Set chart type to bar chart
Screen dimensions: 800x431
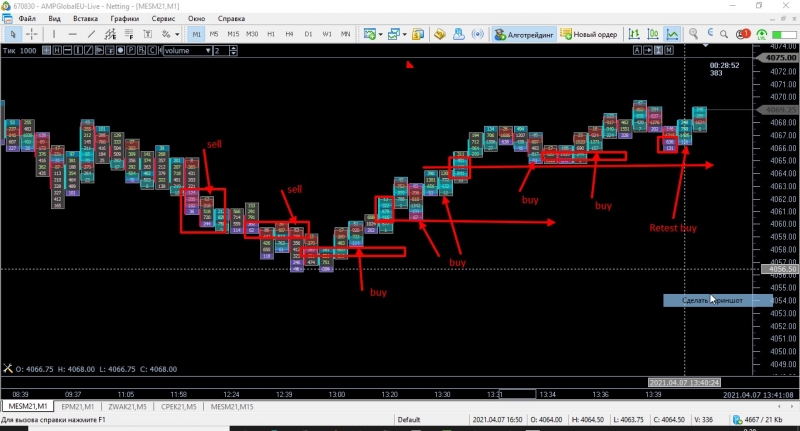click(x=634, y=34)
